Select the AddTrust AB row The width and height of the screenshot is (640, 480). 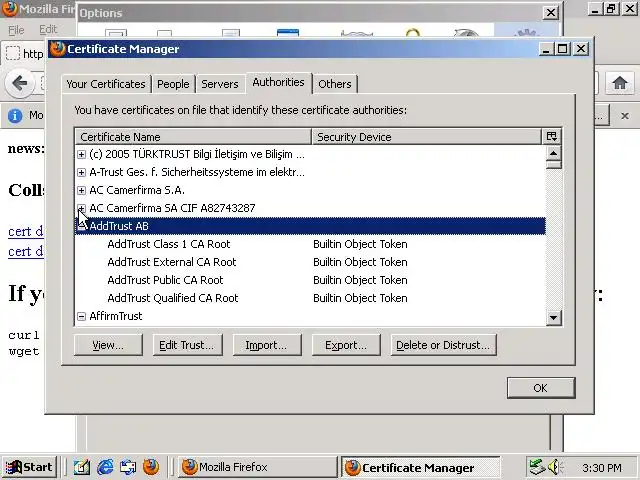tap(310, 226)
